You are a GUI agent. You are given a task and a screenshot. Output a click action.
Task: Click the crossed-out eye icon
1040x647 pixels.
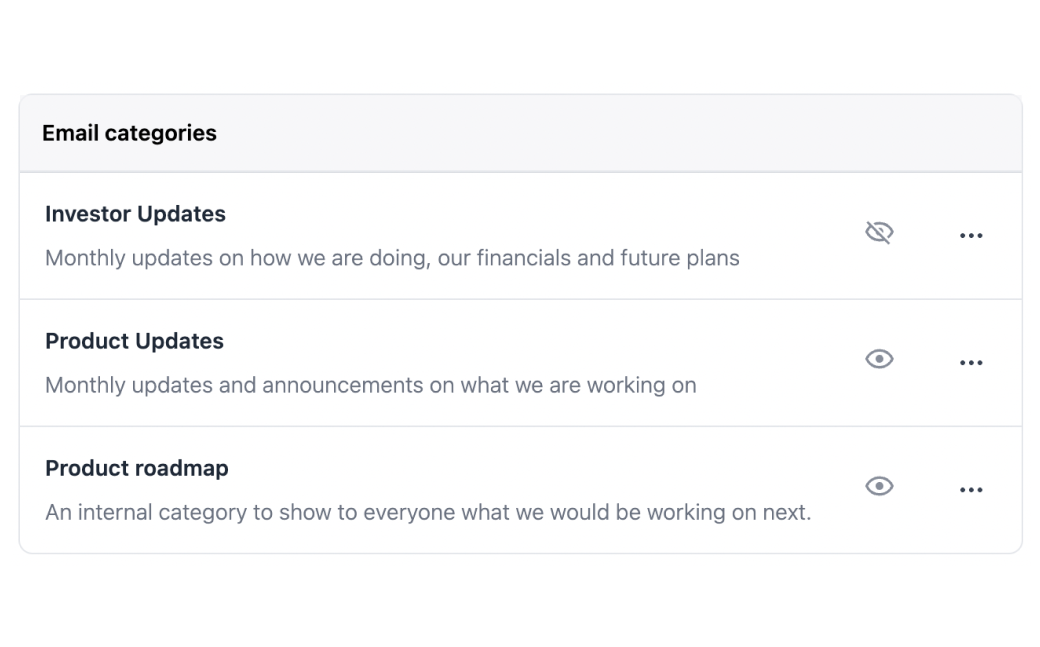point(878,233)
